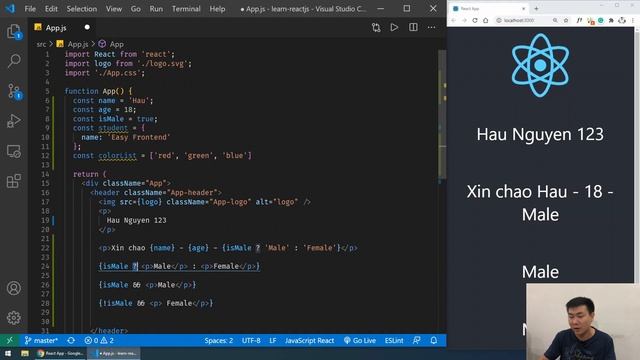This screenshot has height=360, width=640.
Task: Switch git branch via master* in status bar
Action: (x=41, y=340)
